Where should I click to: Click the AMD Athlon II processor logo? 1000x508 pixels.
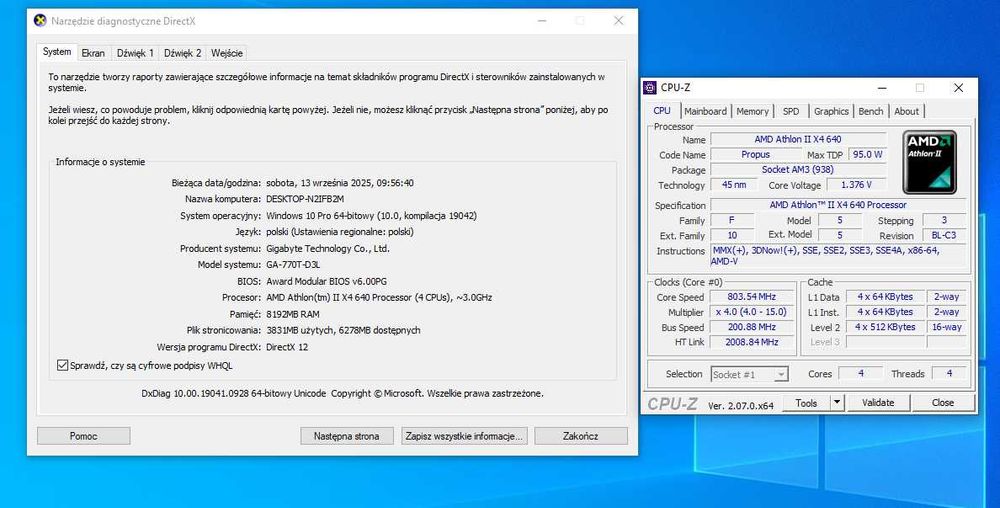tap(929, 162)
